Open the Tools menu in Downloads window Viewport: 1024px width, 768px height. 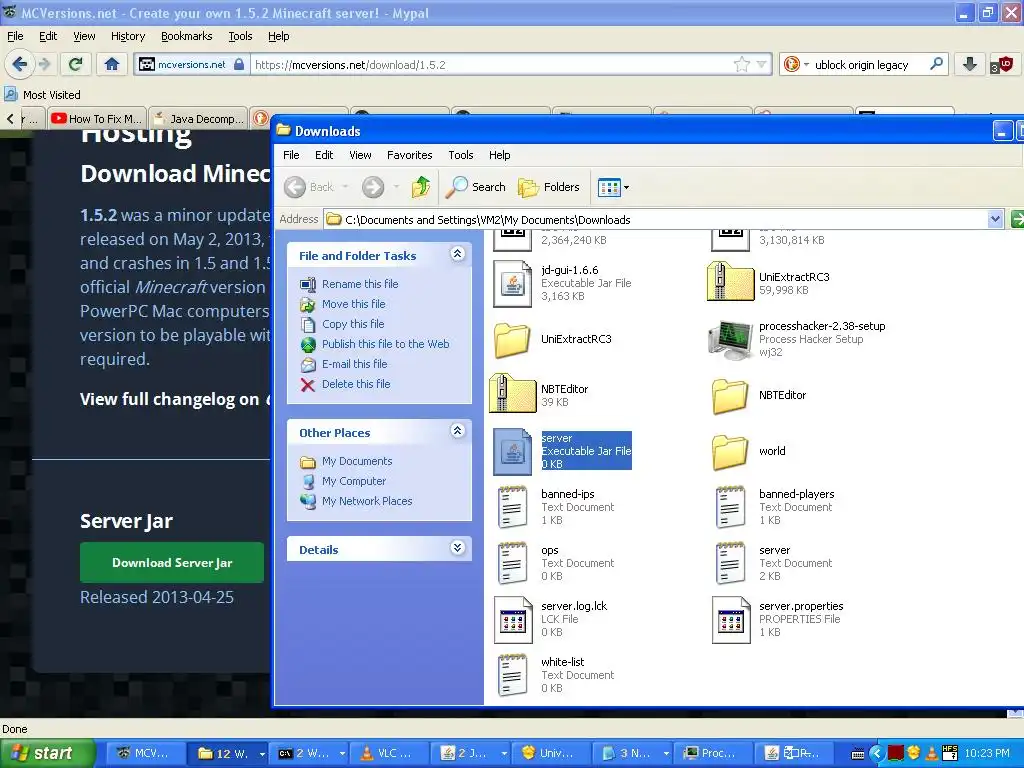pyautogui.click(x=460, y=155)
